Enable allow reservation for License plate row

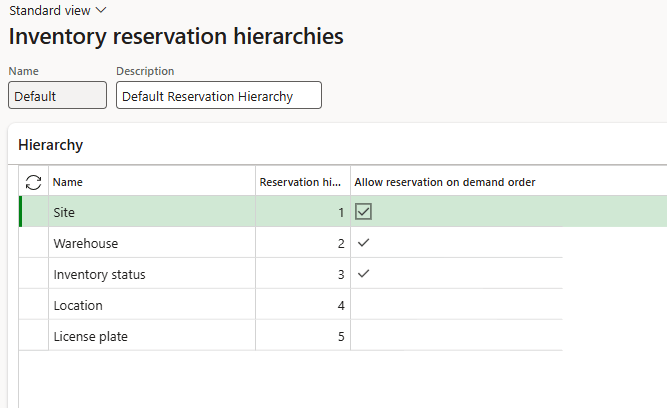click(x=363, y=336)
